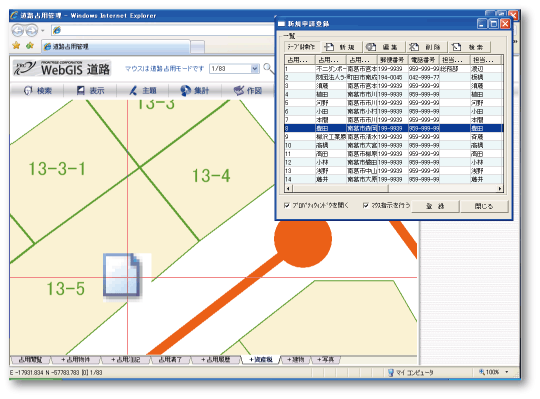This screenshot has height=399, width=540.
Task: Click the IE address bar field
Action: tap(162, 30)
